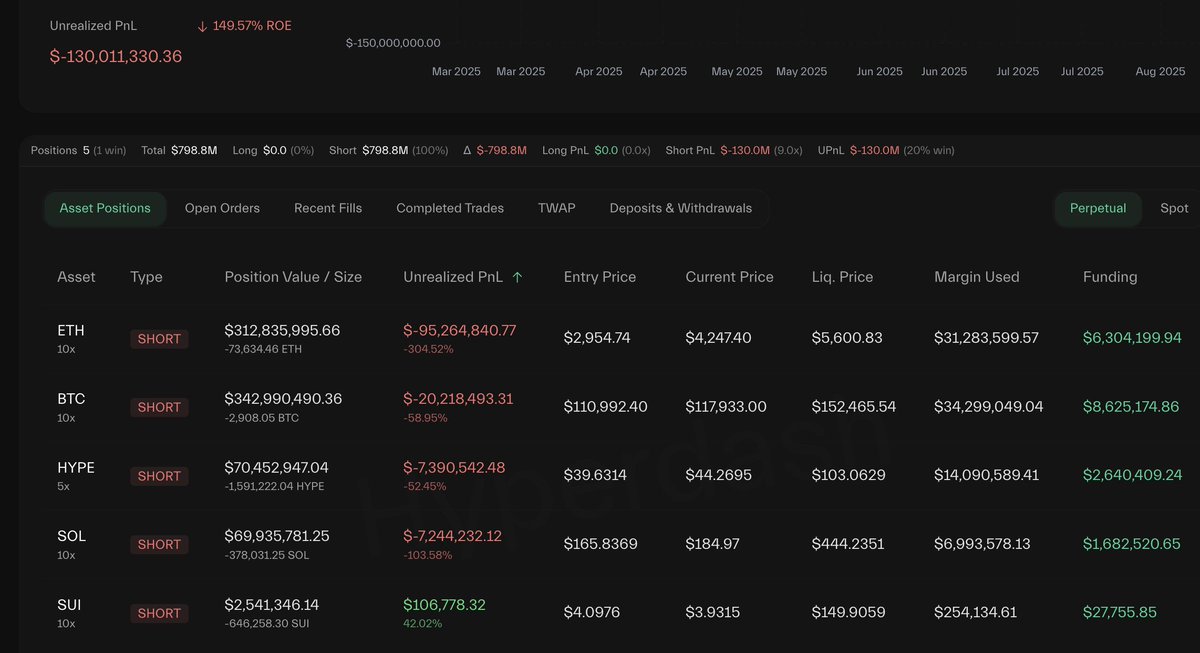Open the Deposits & Withdrawals tab
The height and width of the screenshot is (653, 1200).
680,208
